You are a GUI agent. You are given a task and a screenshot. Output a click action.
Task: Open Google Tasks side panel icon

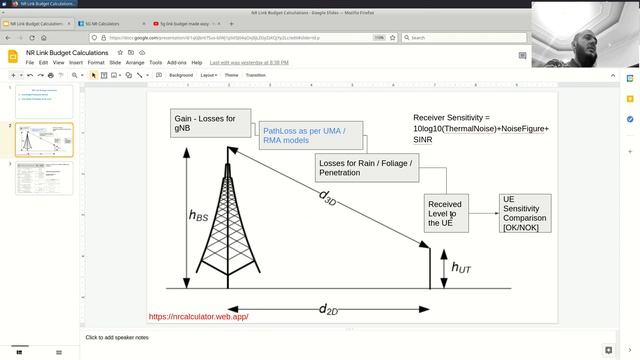click(x=630, y=119)
